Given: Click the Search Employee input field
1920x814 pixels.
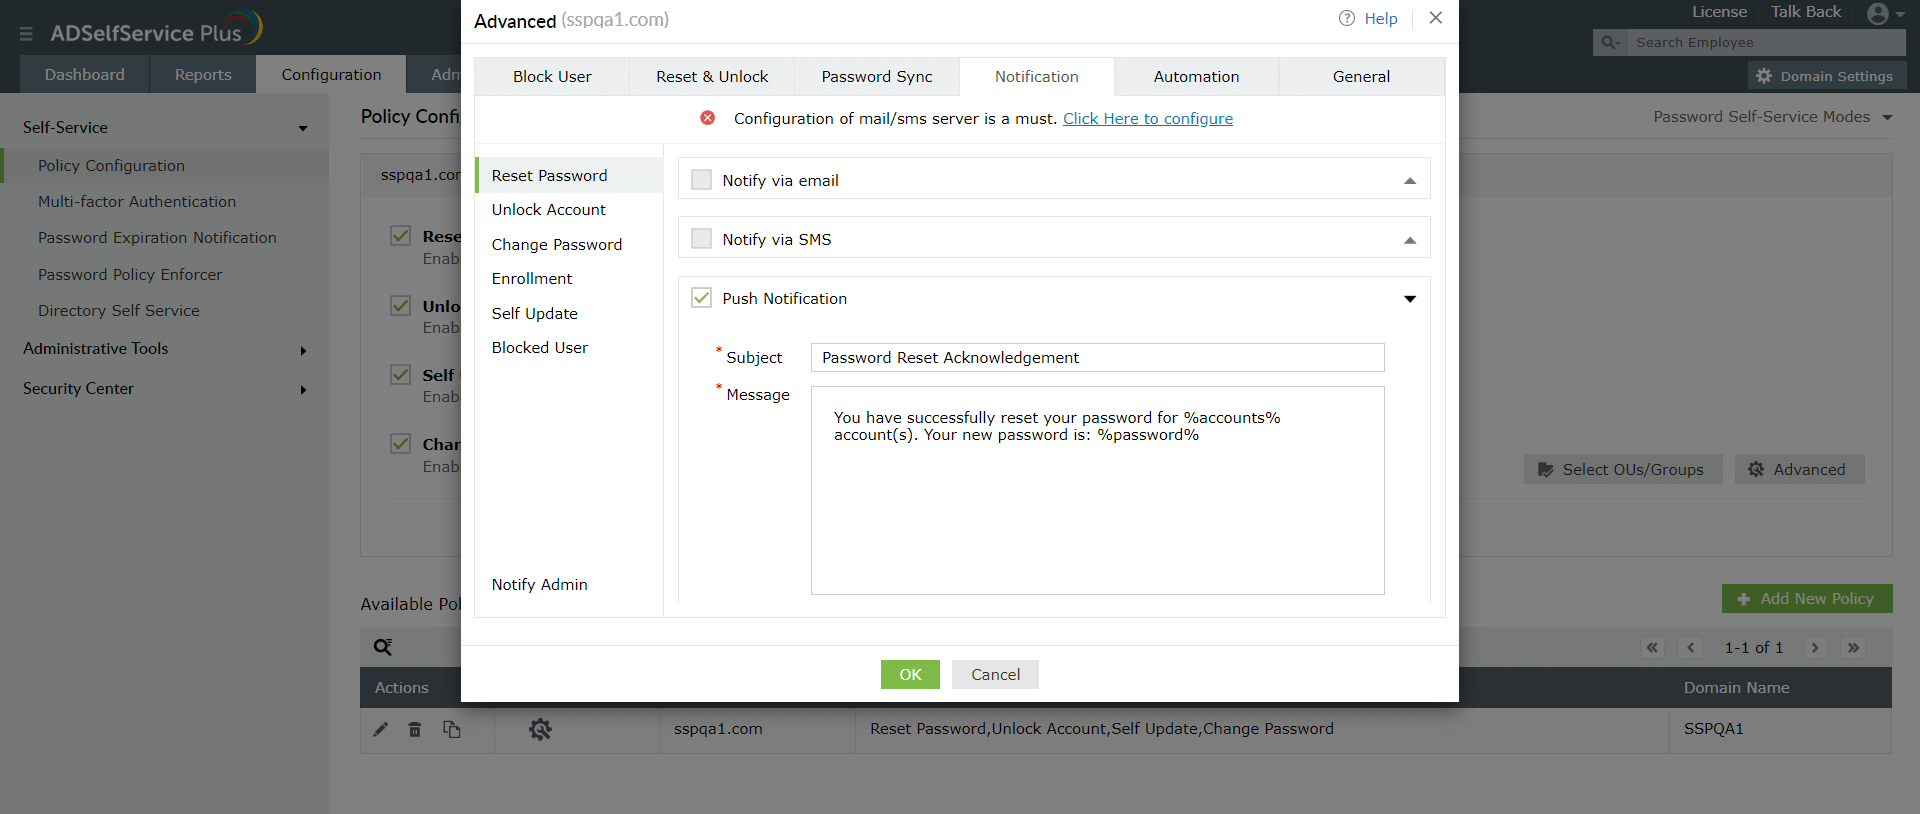Looking at the screenshot, I should [1766, 42].
